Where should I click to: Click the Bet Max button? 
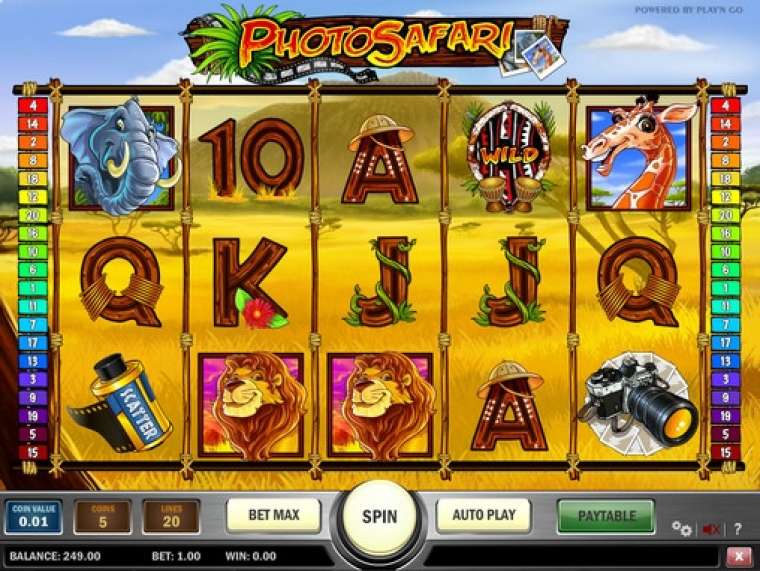[x=274, y=515]
